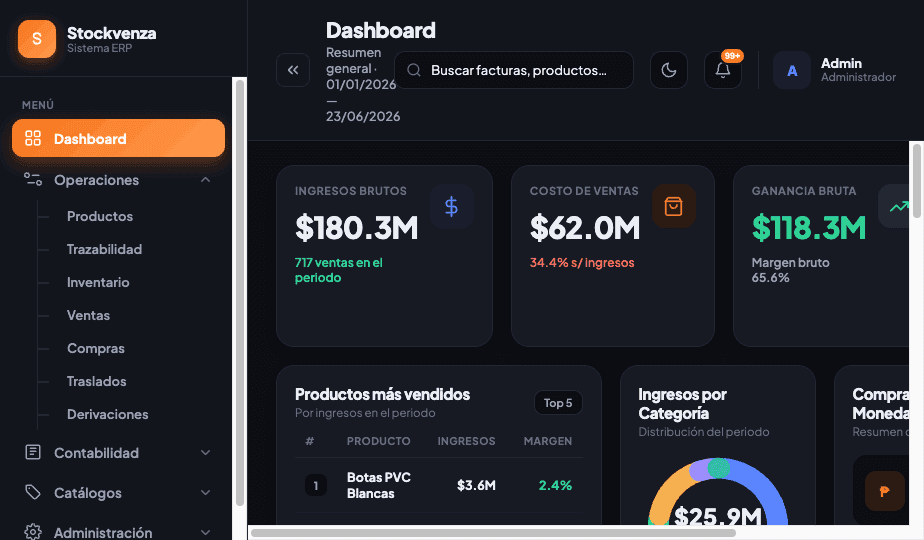Open Traslados in the sidebar
Viewport: 924px width, 540px height.
pos(97,381)
